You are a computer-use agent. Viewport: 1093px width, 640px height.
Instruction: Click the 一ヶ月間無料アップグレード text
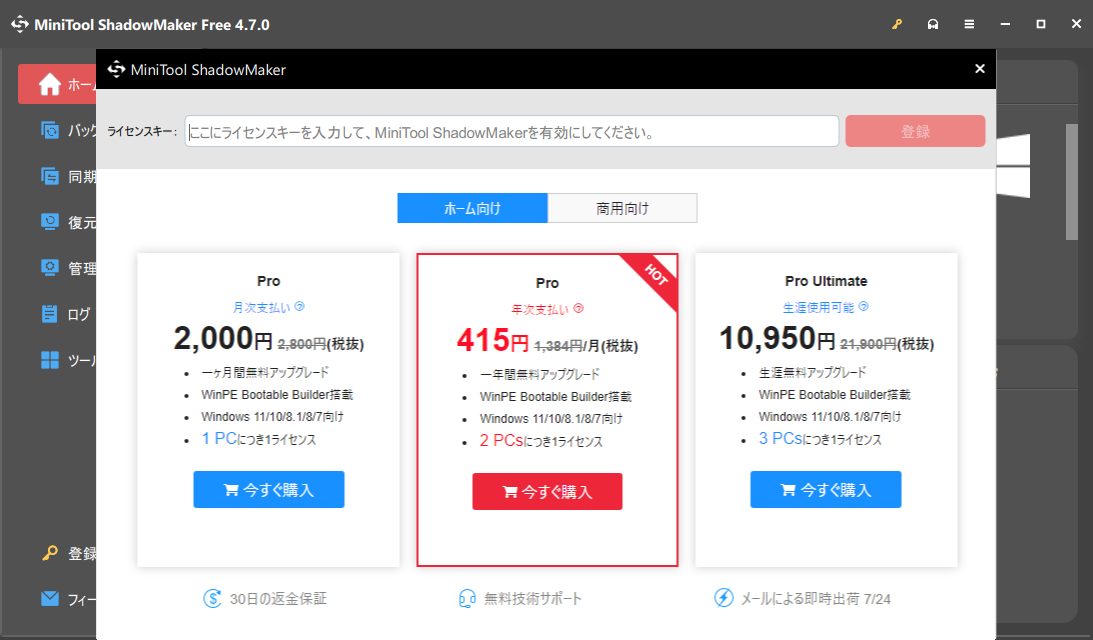coord(265,372)
